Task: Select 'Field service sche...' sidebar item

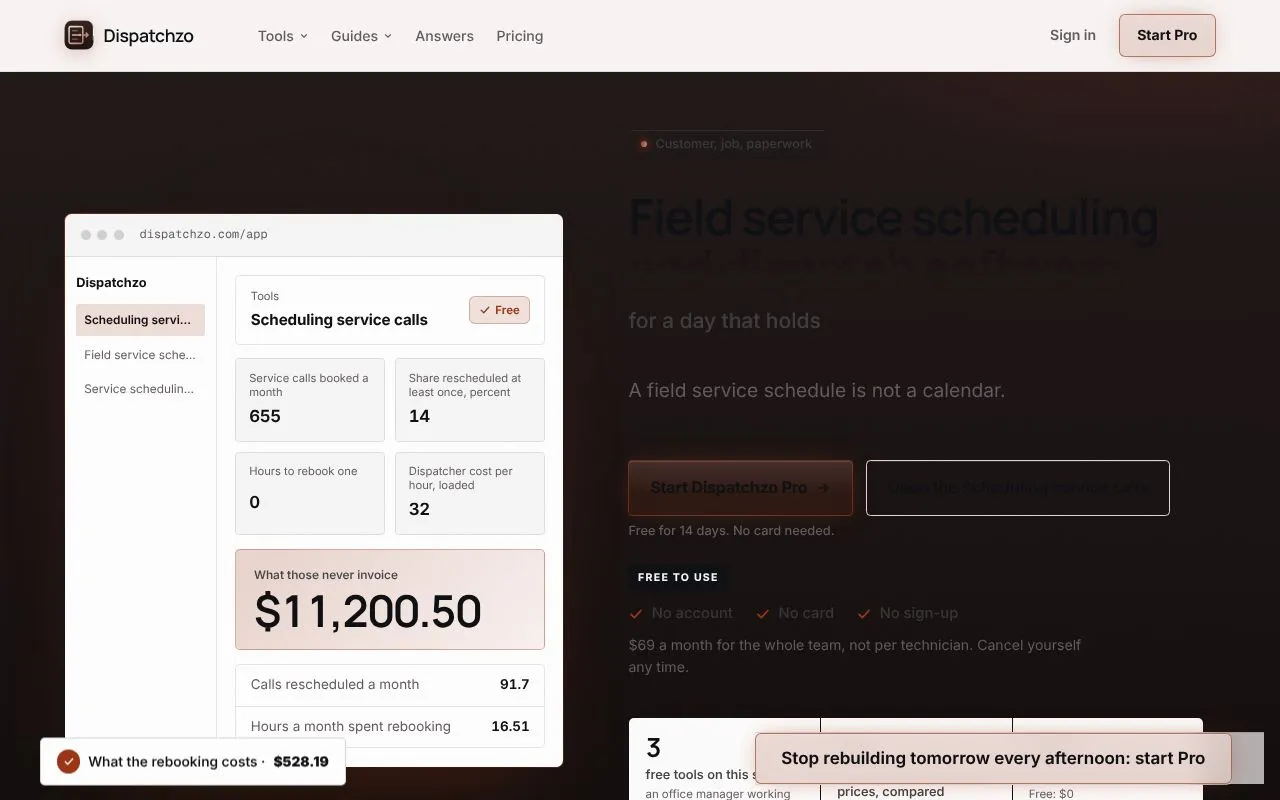Action: (x=140, y=355)
